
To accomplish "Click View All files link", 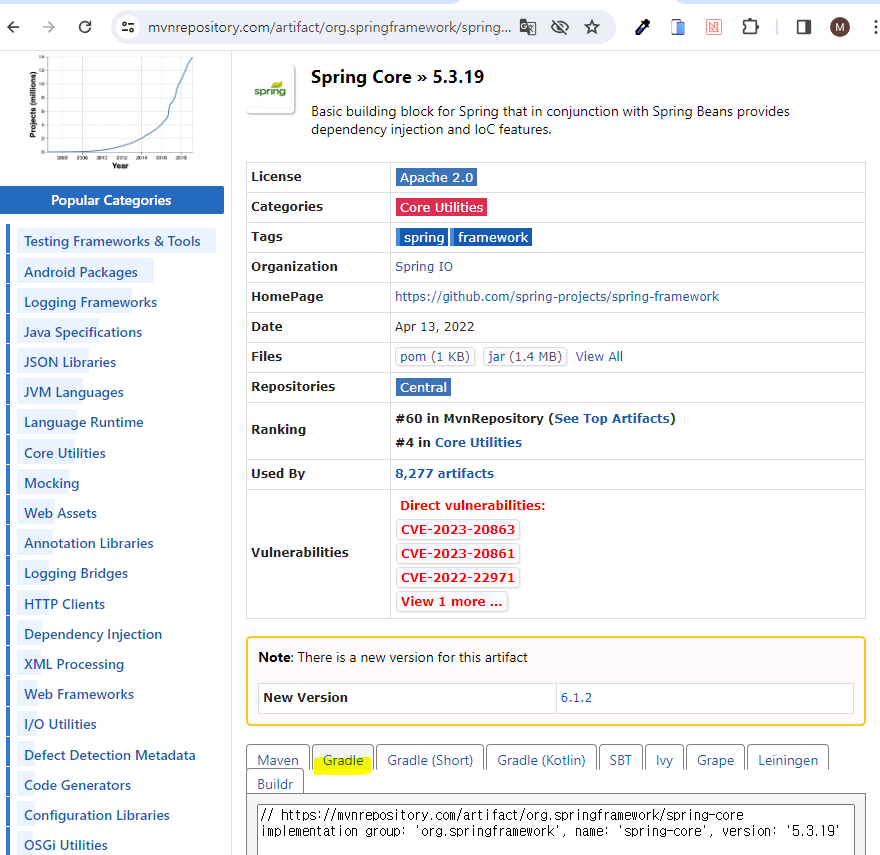I will pyautogui.click(x=599, y=356).
